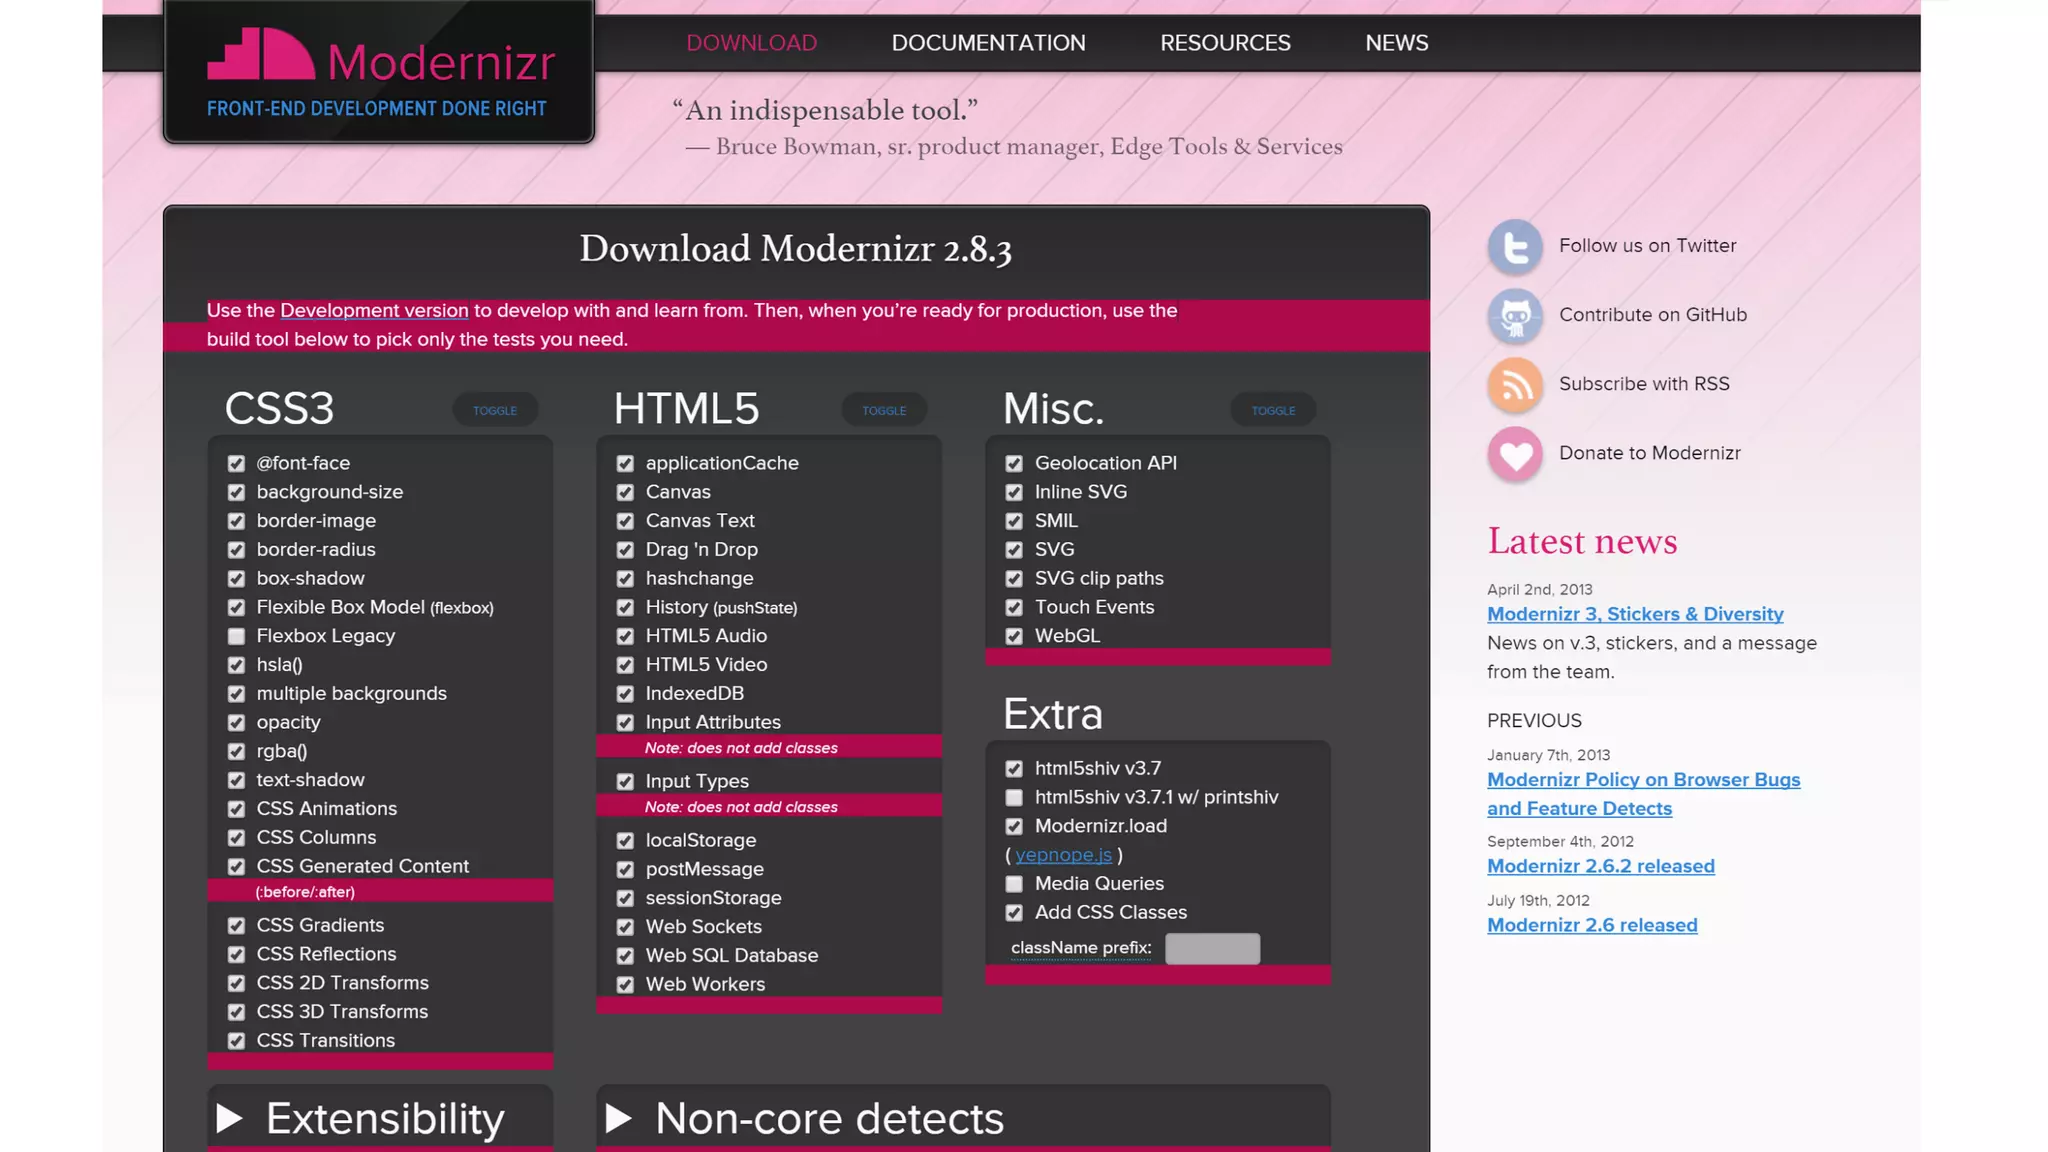Click the Donate to Modernizr text
Screen dimensions: 2048x1152
tap(1650, 453)
